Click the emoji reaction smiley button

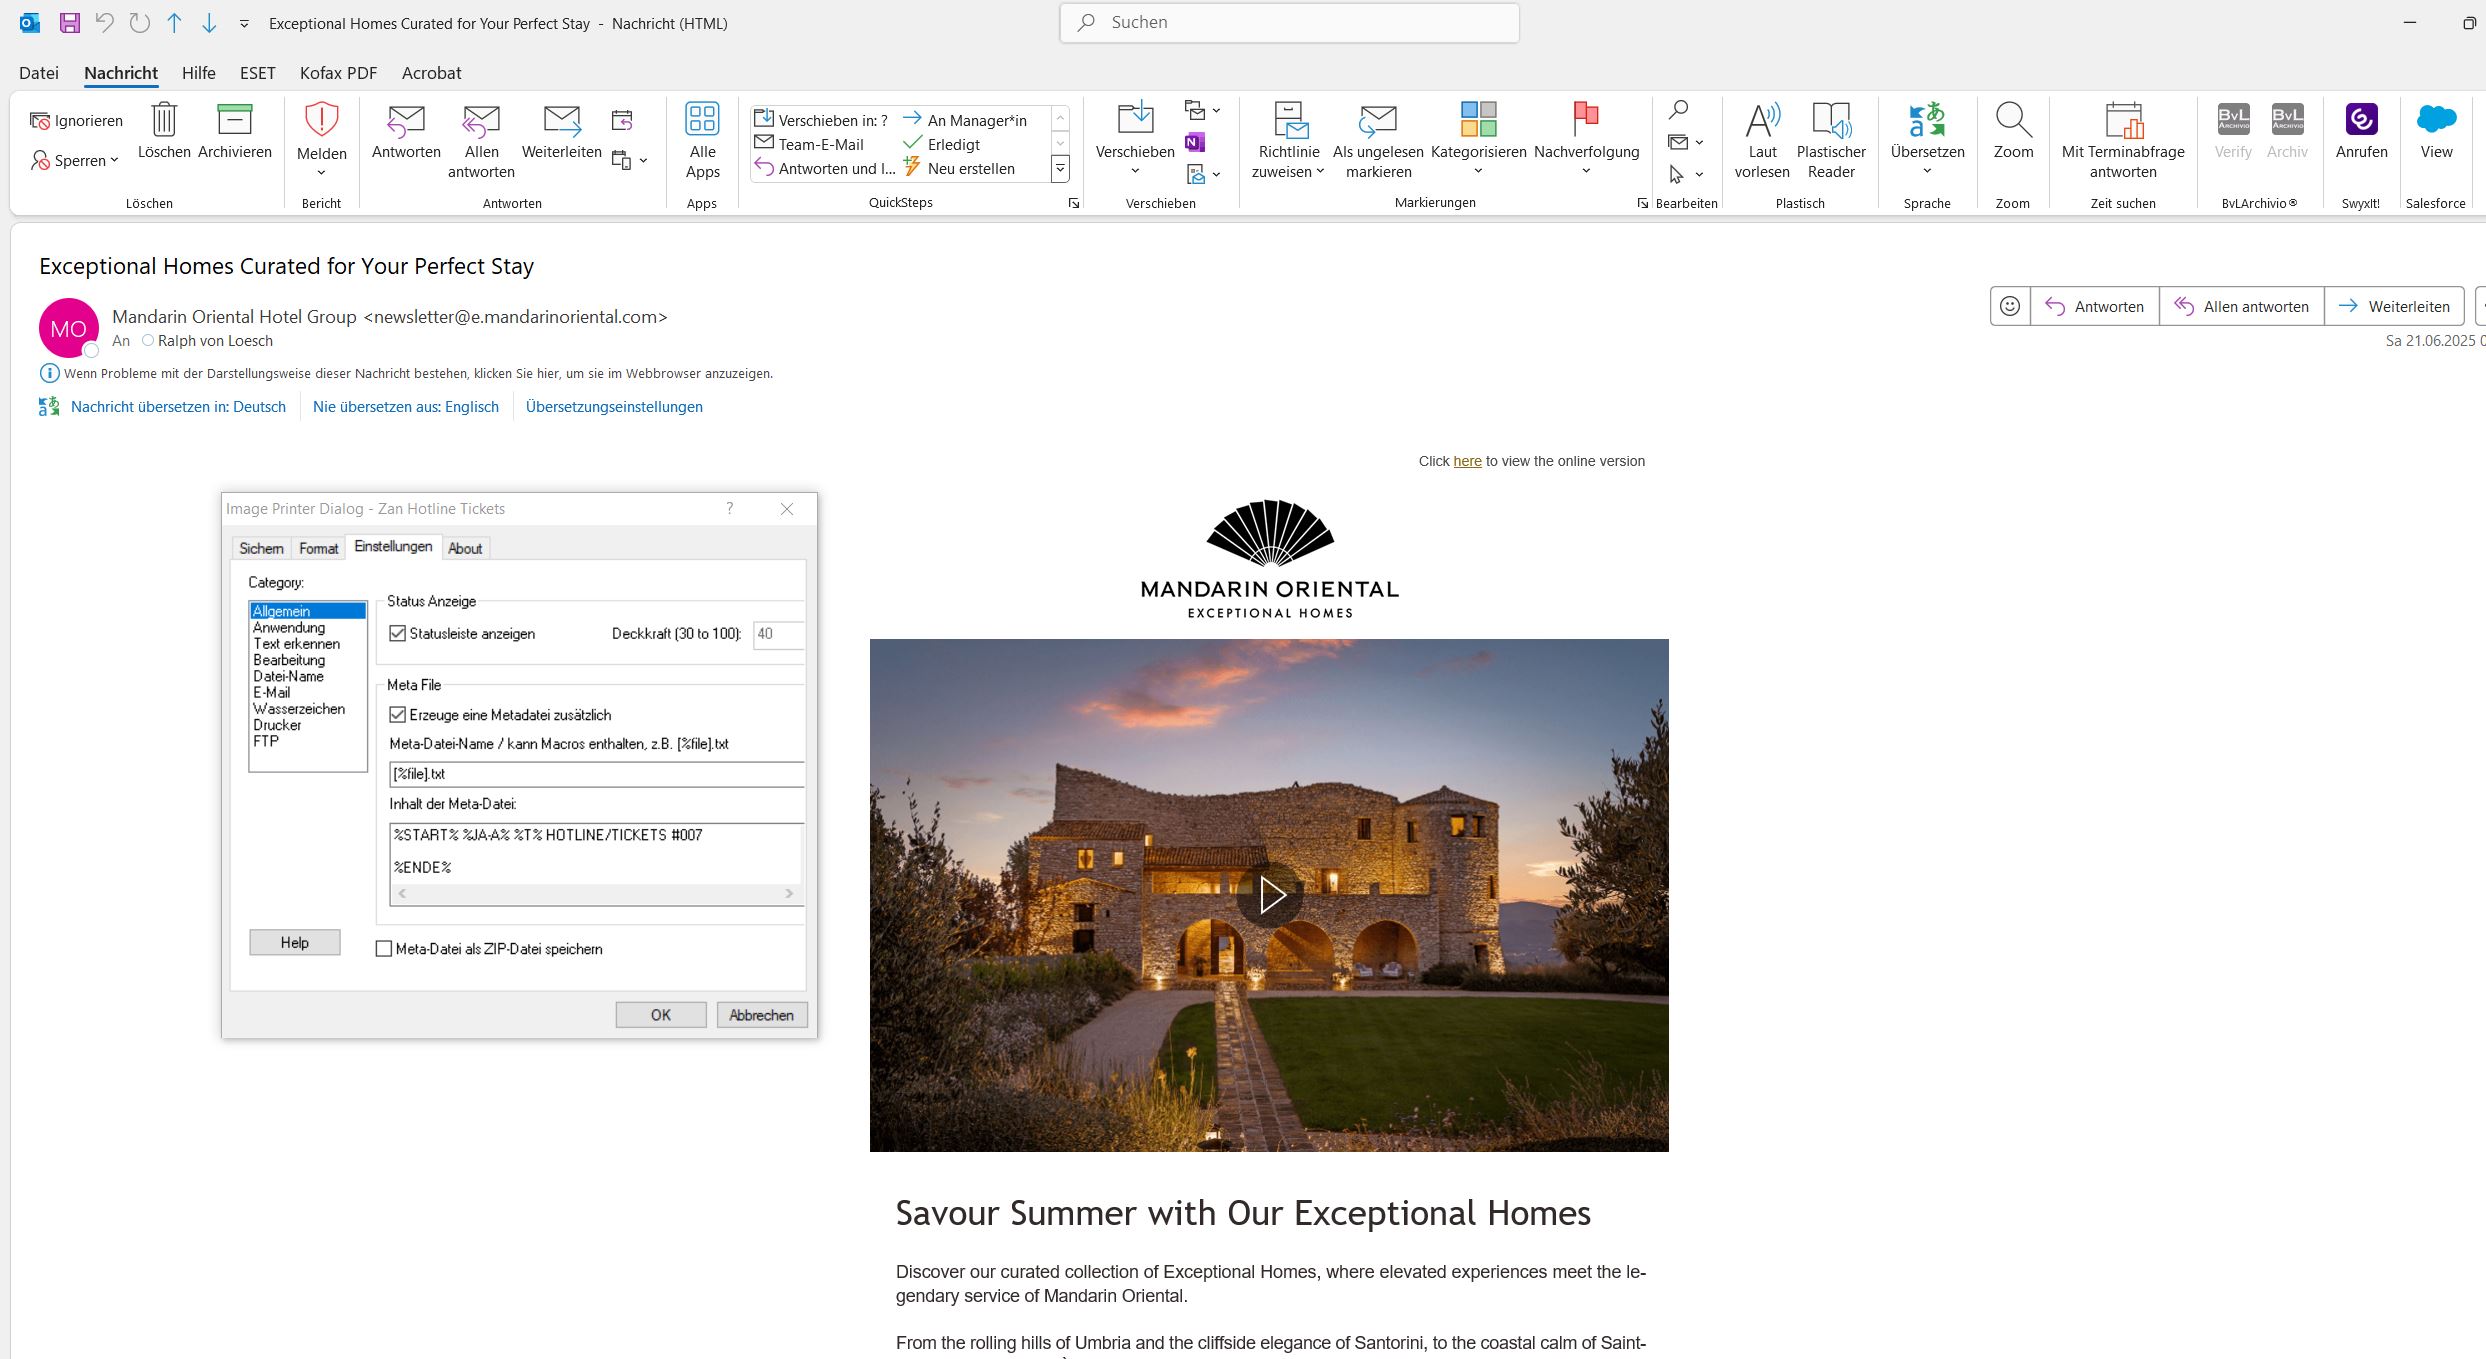[2010, 306]
